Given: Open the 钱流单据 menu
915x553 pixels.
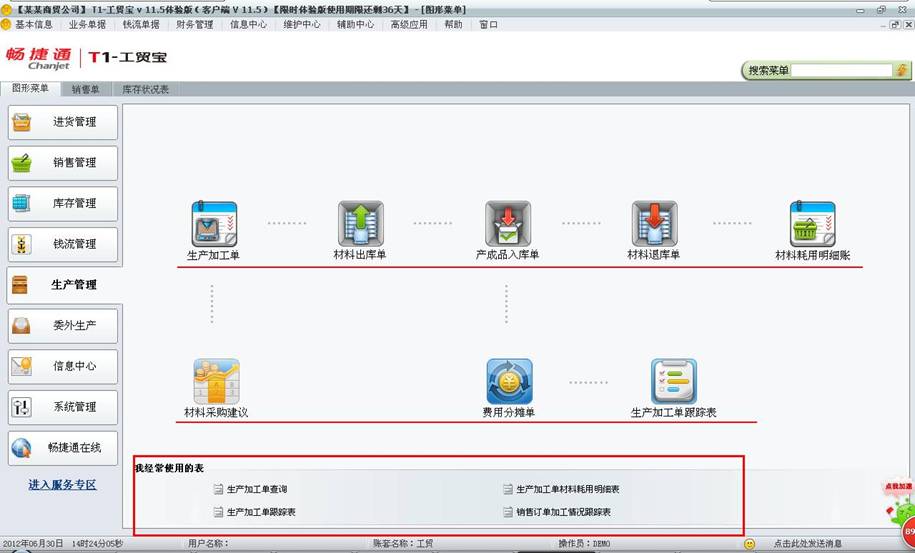Looking at the screenshot, I should (x=141, y=24).
